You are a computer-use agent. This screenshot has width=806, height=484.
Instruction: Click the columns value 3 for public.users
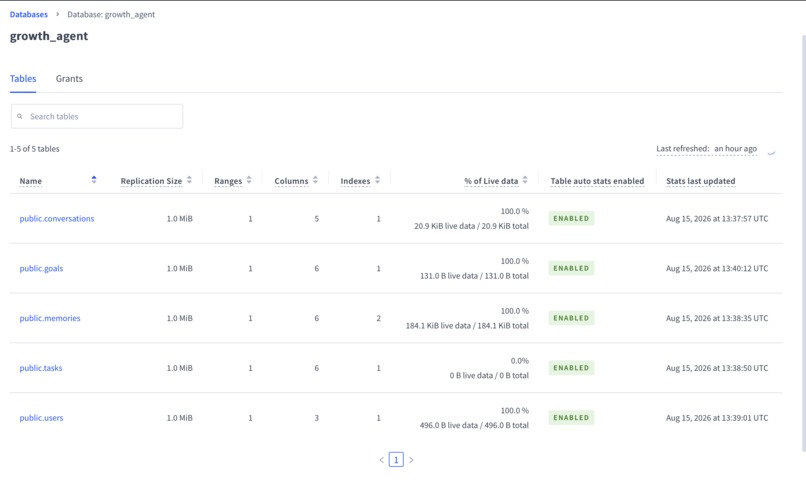(317, 418)
